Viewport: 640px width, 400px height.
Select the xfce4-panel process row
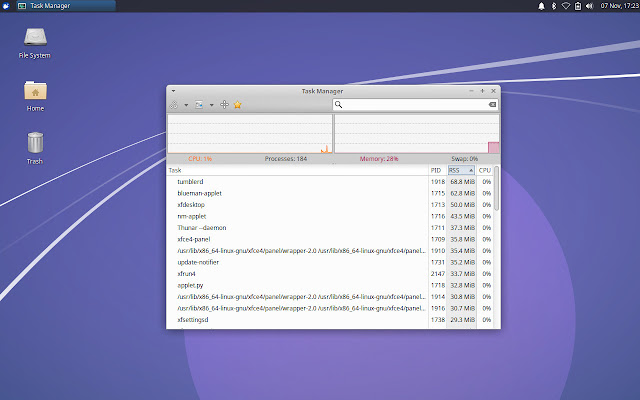(330, 239)
